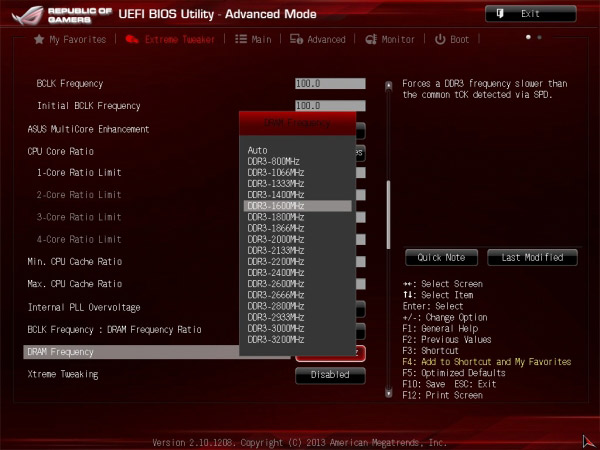
Task: Set DRAM to DDR3-2400MHz
Action: click(297, 272)
